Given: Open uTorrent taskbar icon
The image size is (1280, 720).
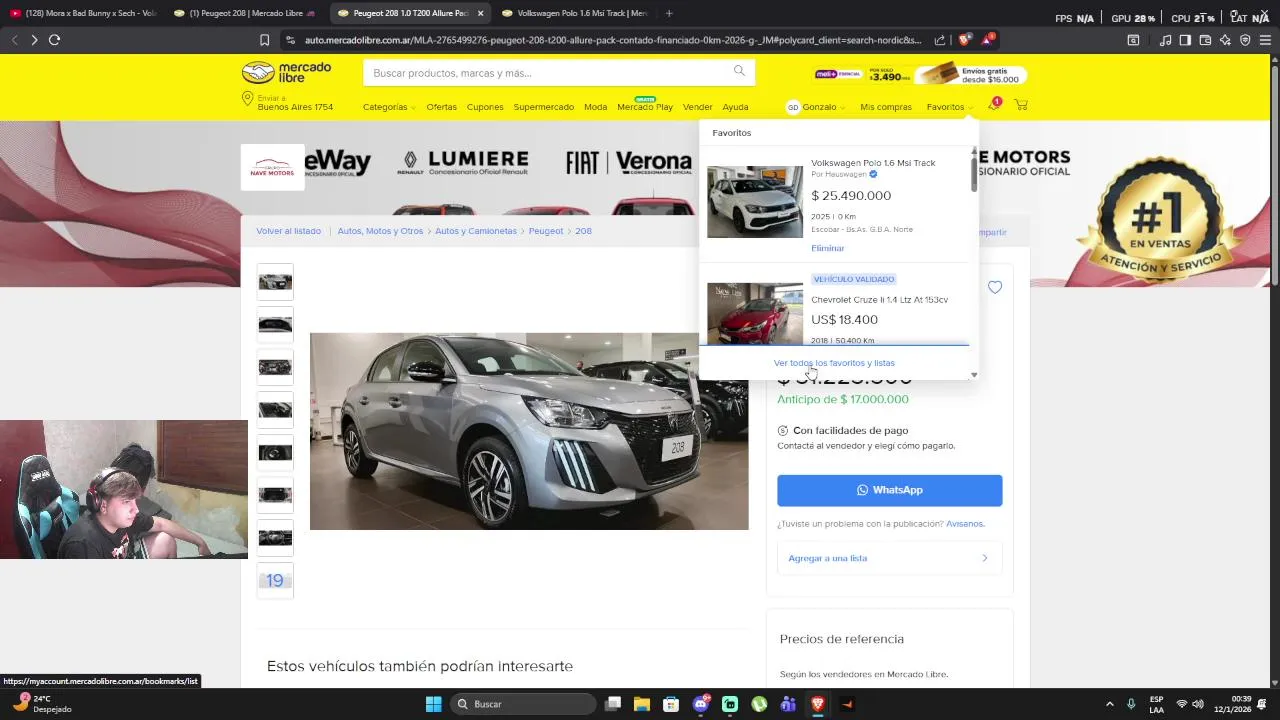Looking at the screenshot, I should click(x=759, y=704).
